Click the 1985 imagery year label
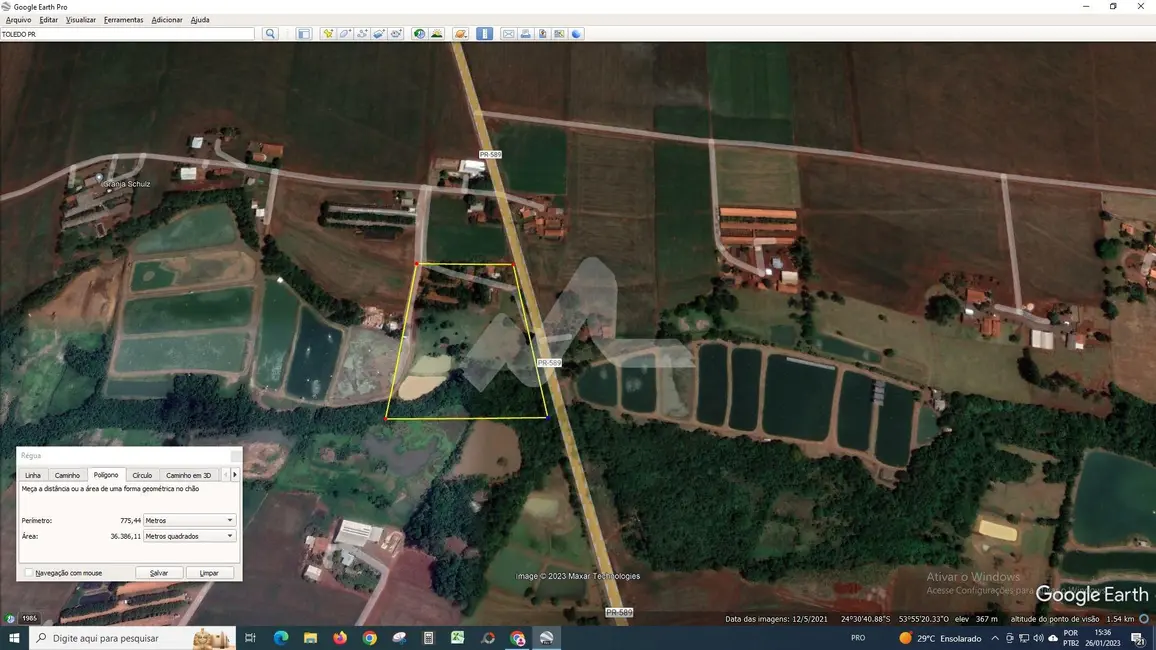 [29, 618]
